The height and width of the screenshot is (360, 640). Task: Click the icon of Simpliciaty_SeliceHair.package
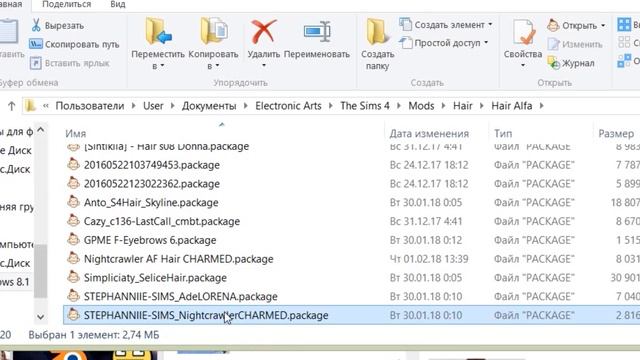tap(73, 277)
